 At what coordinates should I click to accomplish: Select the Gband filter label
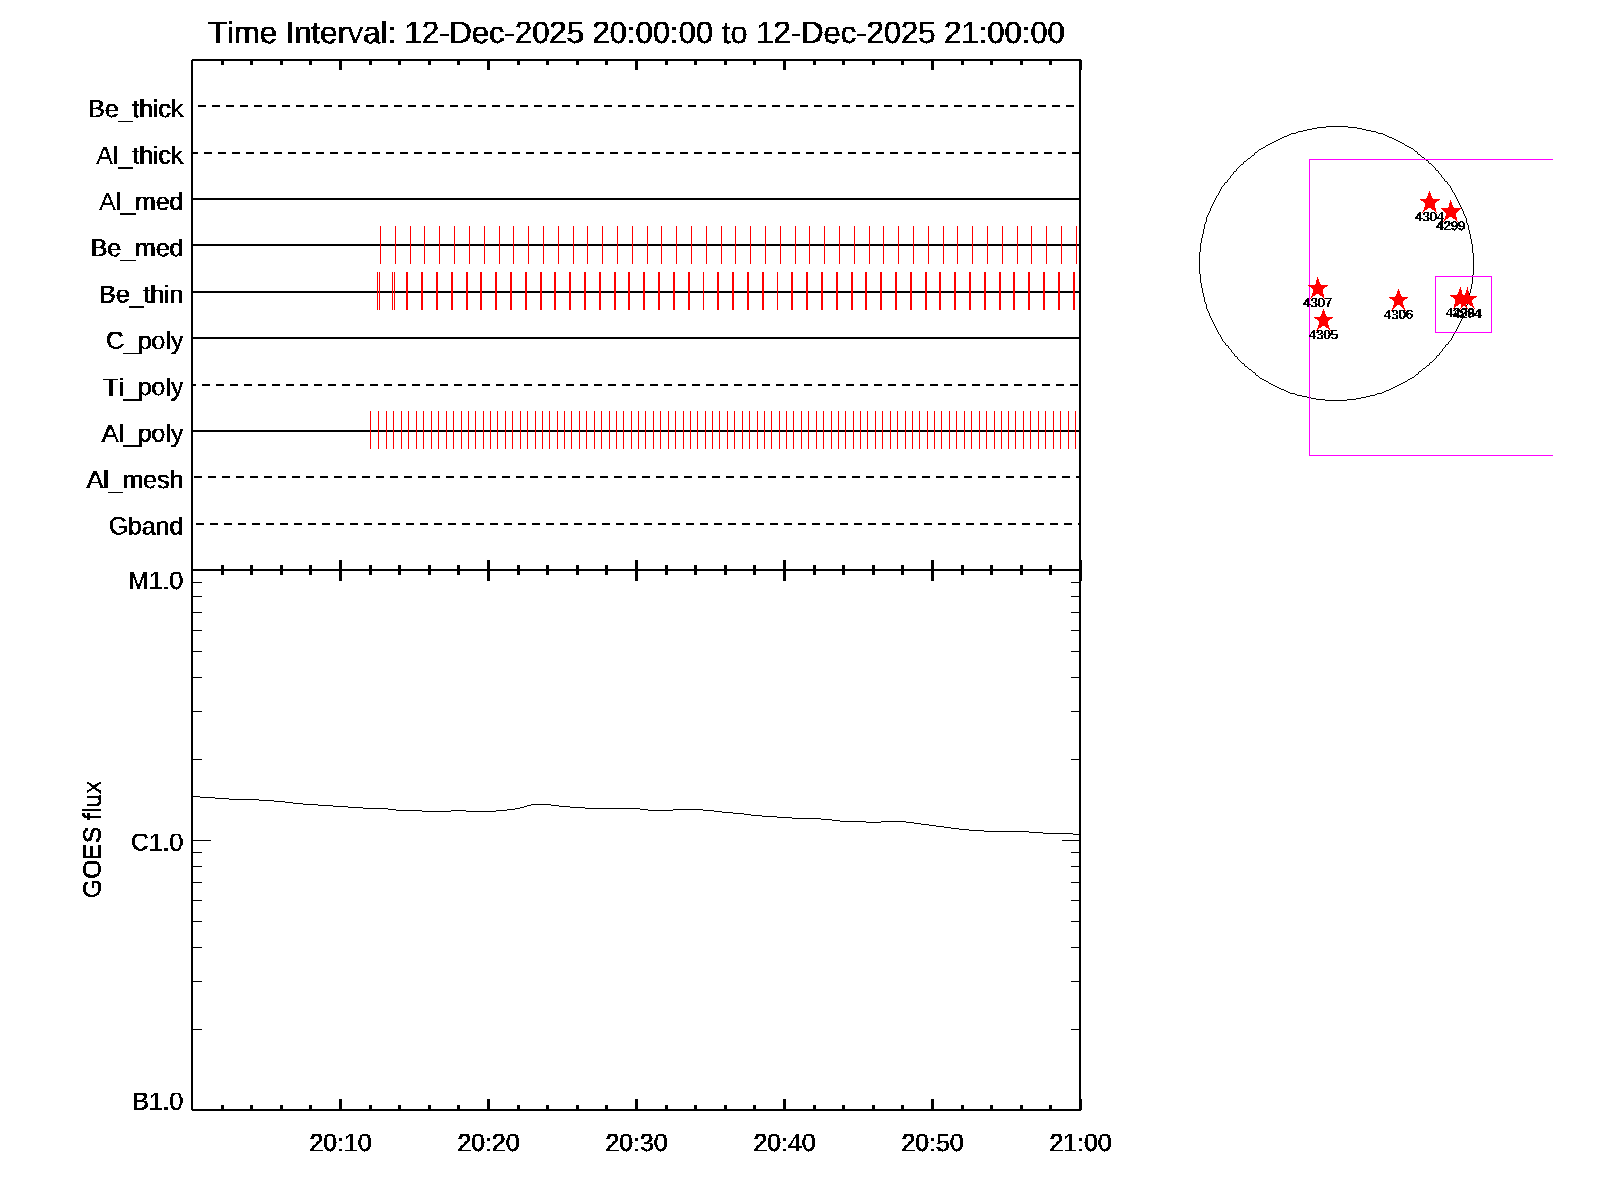(x=146, y=527)
